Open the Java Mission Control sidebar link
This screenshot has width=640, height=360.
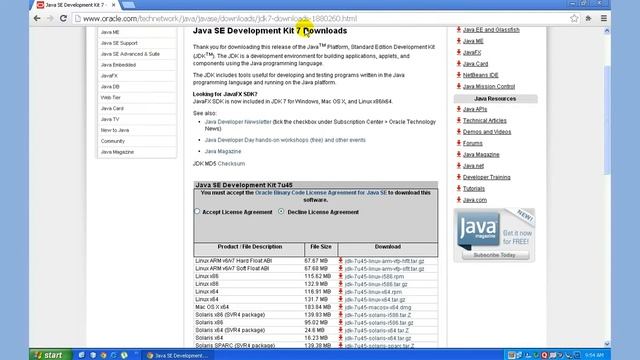(489, 87)
